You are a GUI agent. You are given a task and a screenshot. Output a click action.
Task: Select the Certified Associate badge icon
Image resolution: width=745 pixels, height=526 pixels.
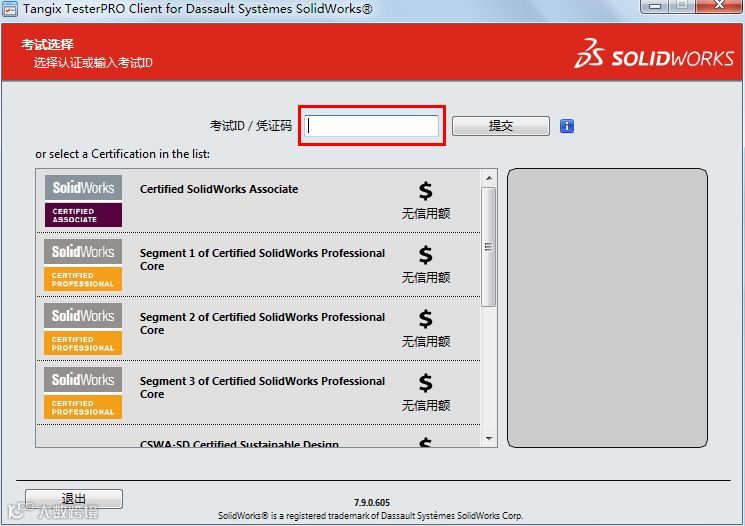(83, 201)
